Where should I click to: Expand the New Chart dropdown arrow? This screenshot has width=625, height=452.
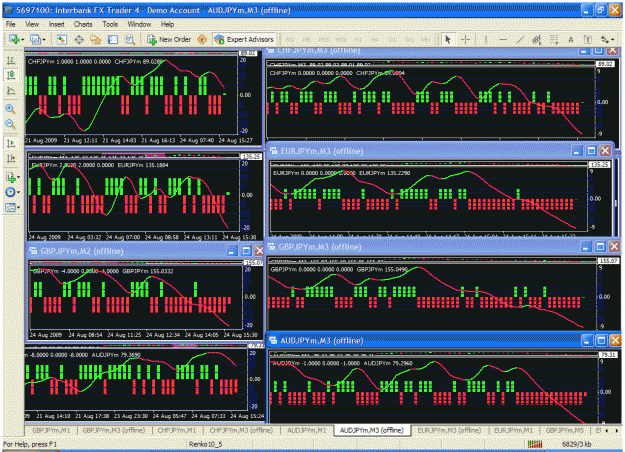(x=22, y=40)
